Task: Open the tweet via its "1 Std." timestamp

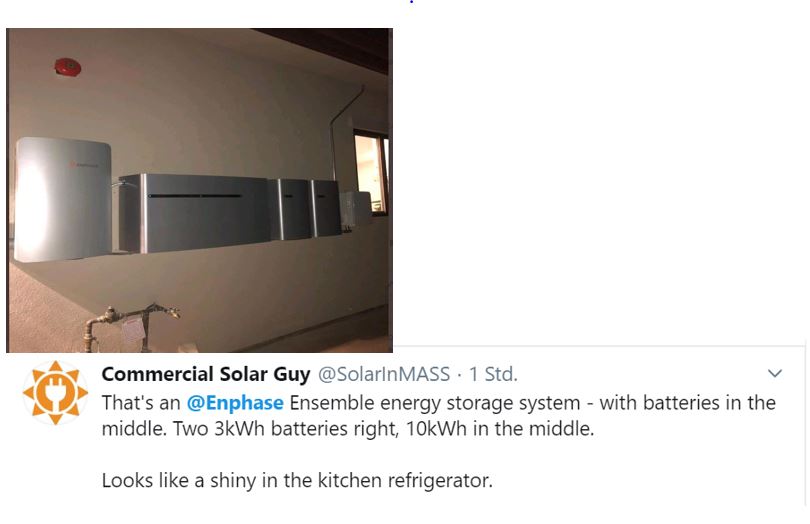Action: [493, 374]
